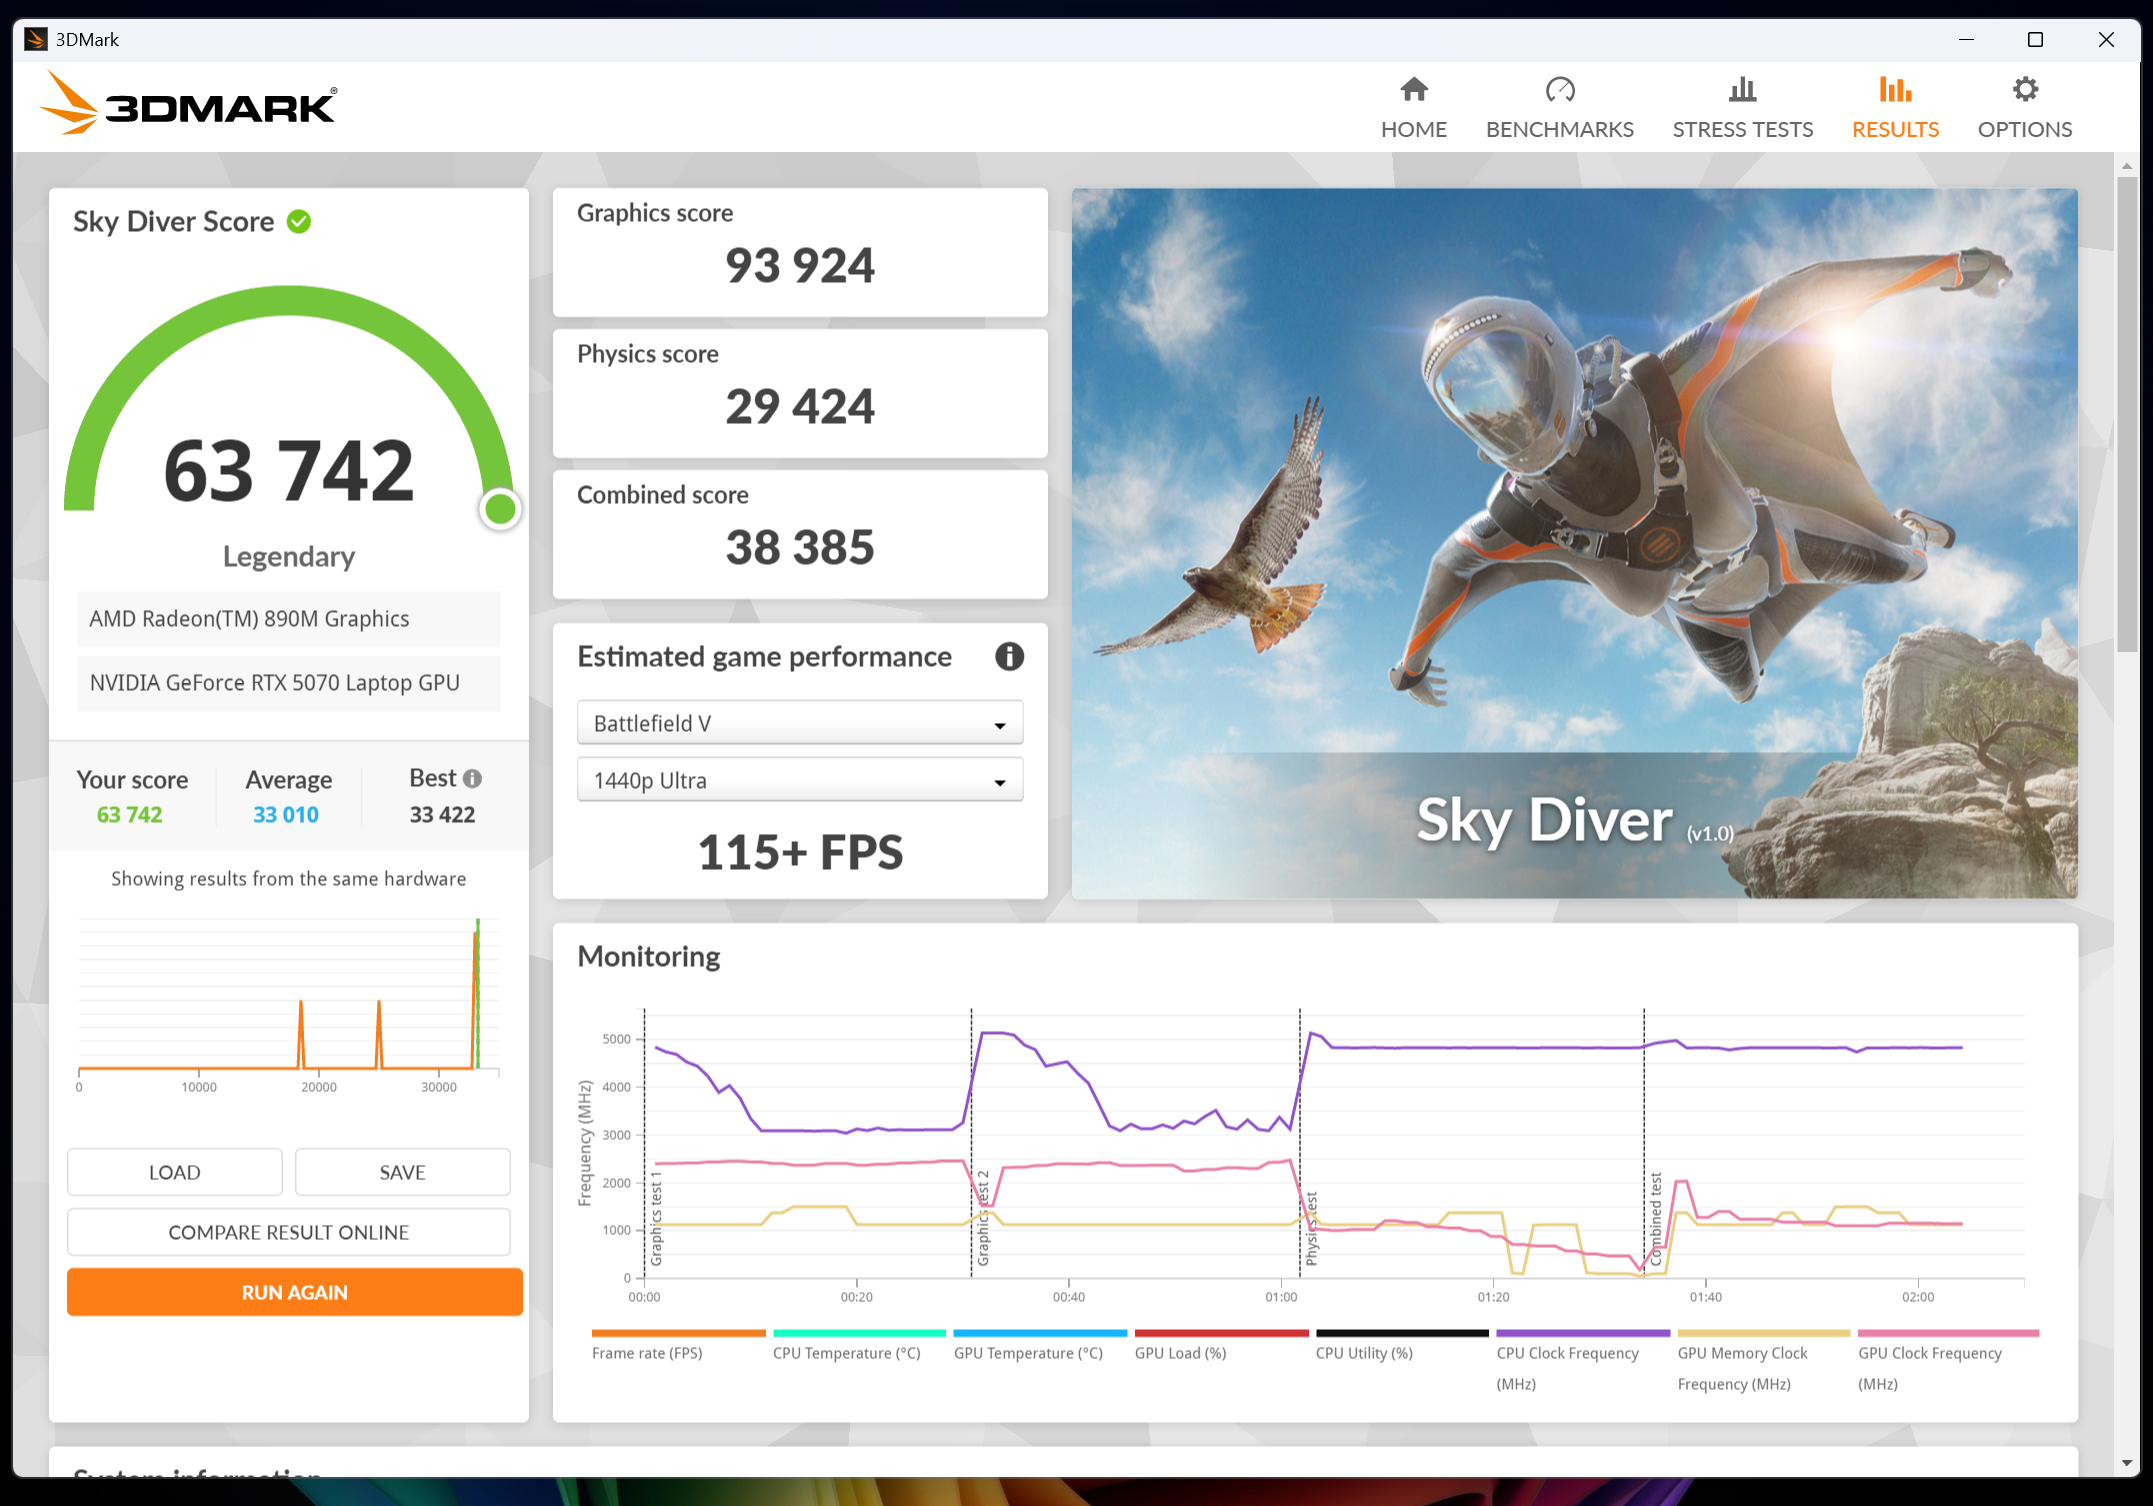Click the Monitoring heading

(648, 956)
